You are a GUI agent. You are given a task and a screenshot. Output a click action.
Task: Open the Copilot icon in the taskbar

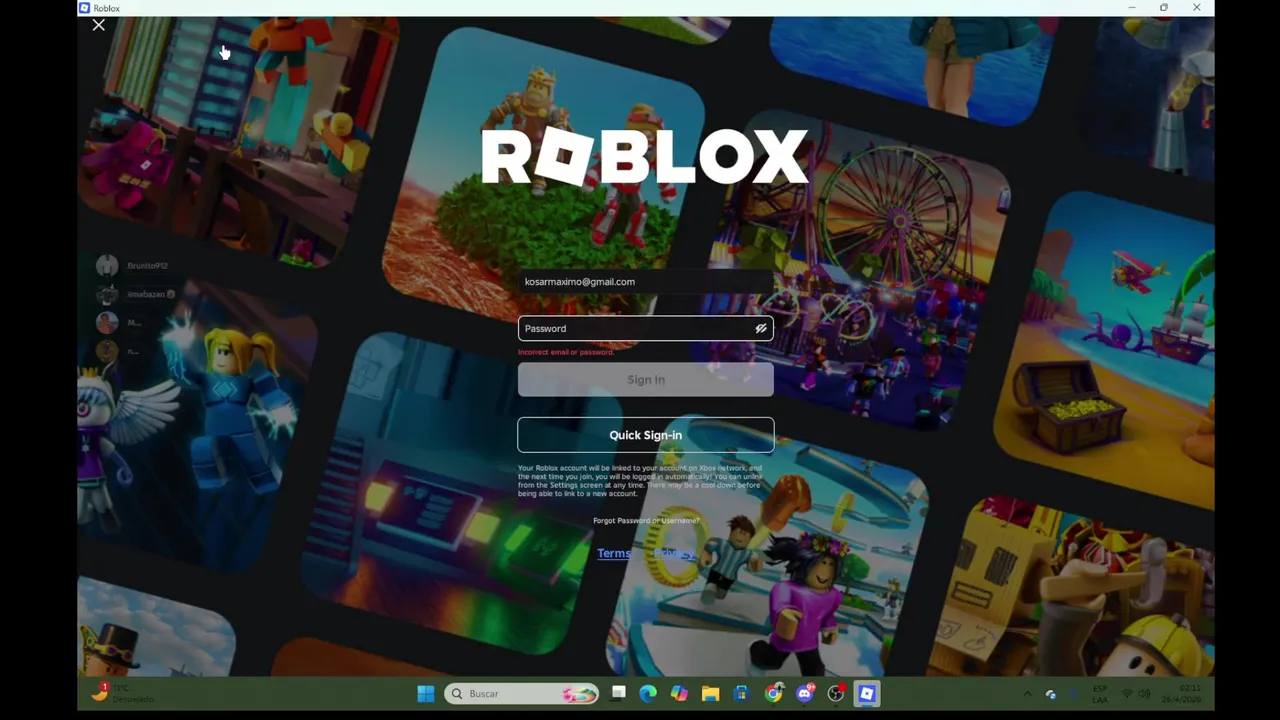(679, 693)
